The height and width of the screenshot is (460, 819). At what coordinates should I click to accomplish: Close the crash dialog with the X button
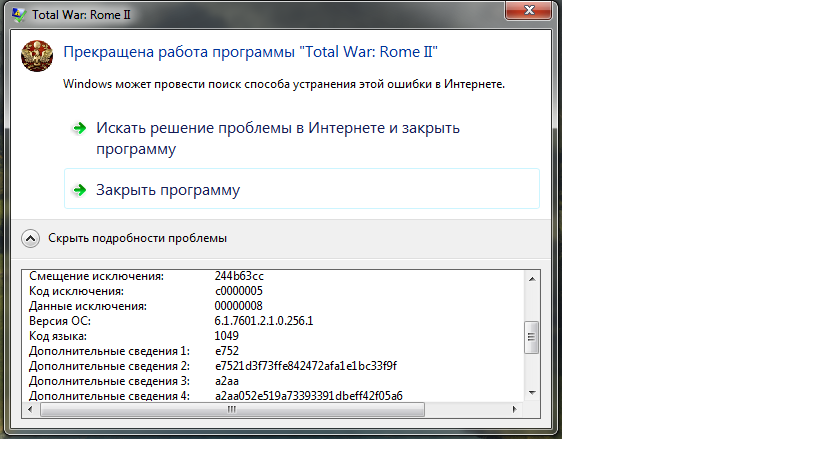(x=529, y=10)
